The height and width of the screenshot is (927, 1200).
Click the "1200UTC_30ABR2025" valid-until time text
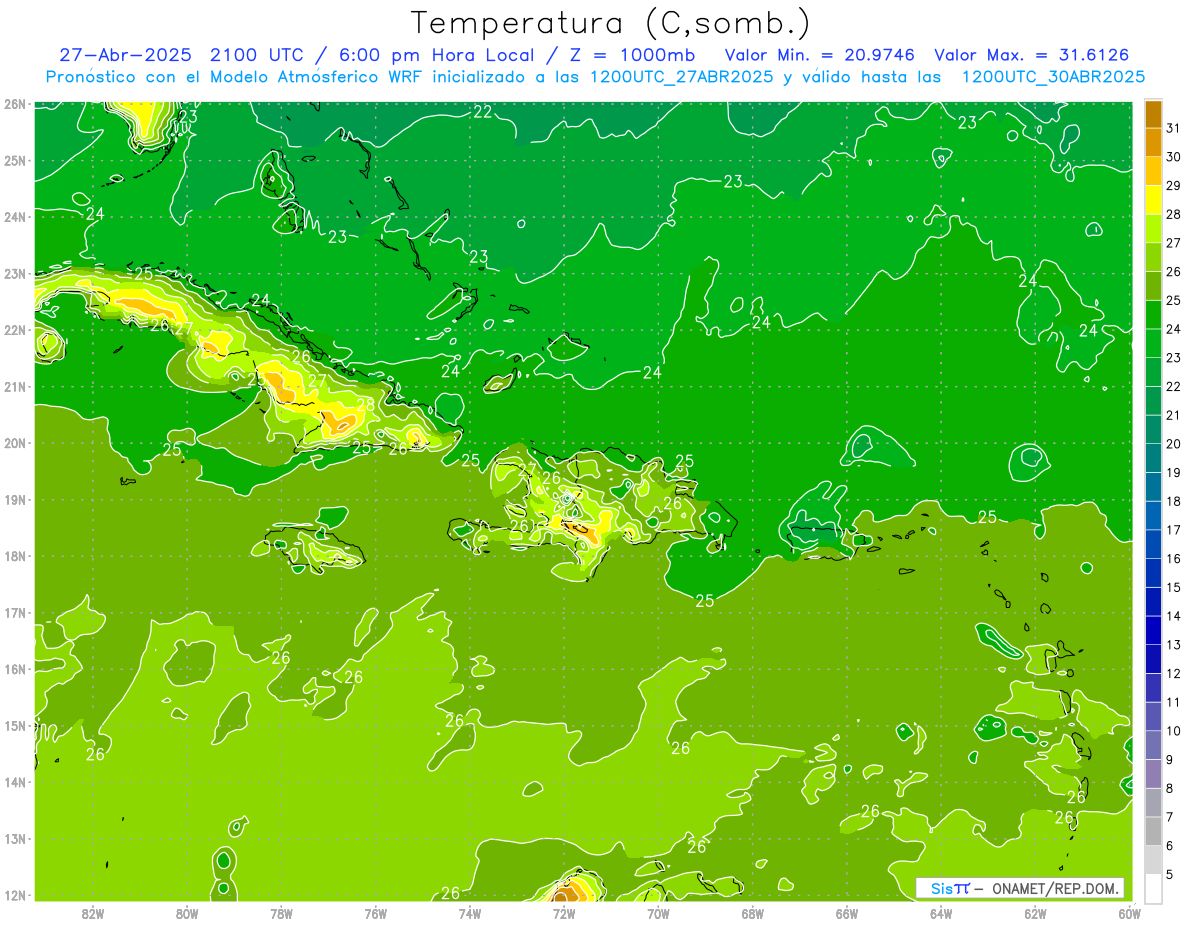coord(1054,77)
